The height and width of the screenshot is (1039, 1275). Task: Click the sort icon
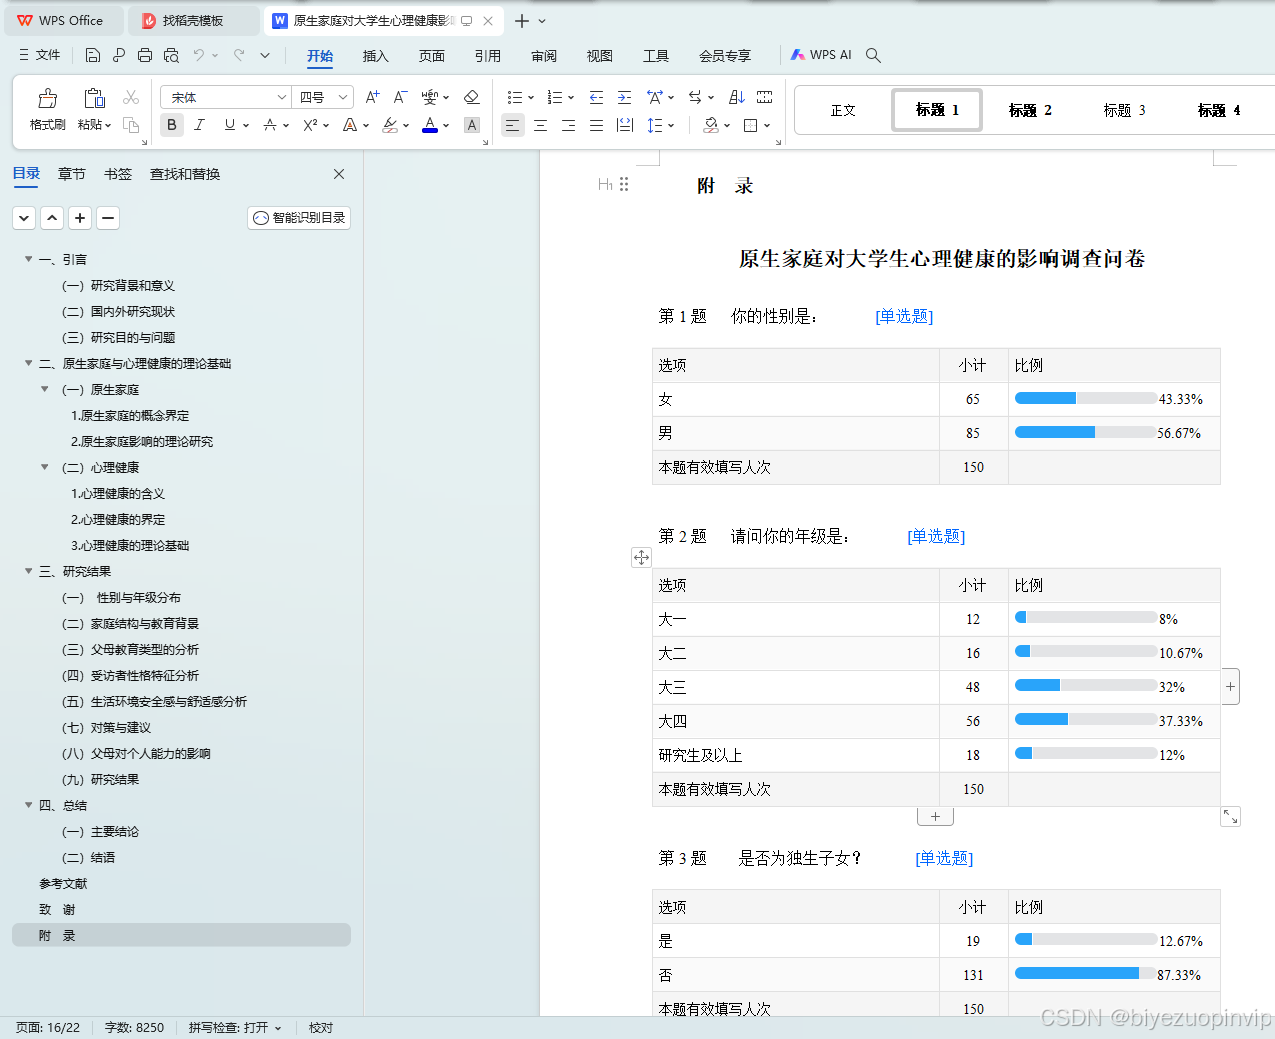(x=737, y=97)
